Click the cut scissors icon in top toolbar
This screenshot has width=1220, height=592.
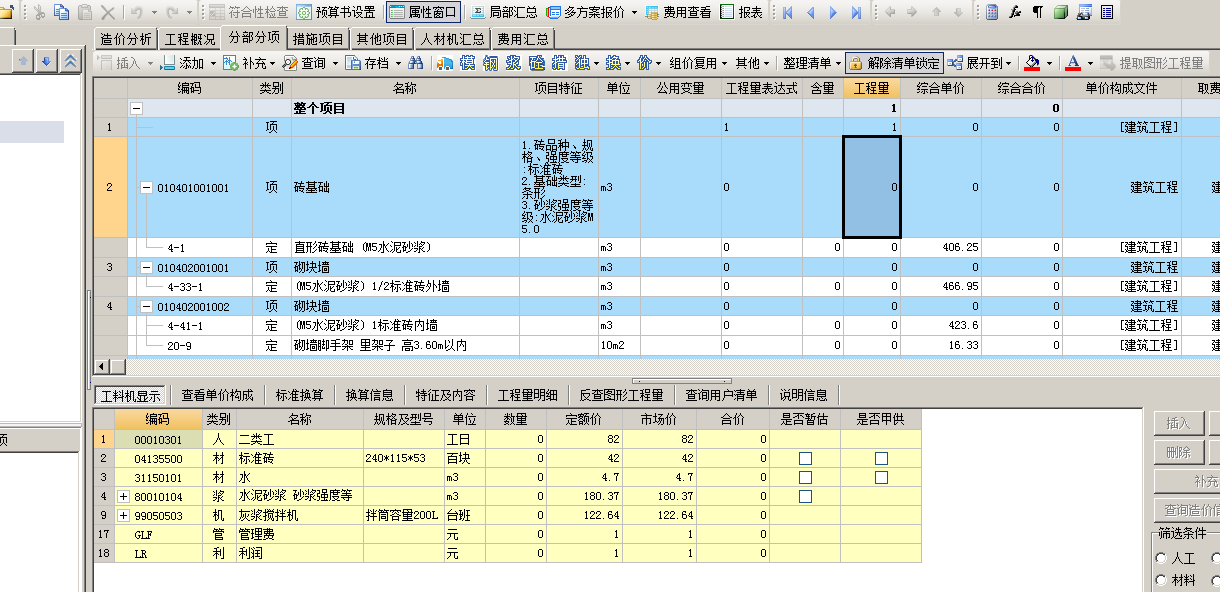click(38, 12)
